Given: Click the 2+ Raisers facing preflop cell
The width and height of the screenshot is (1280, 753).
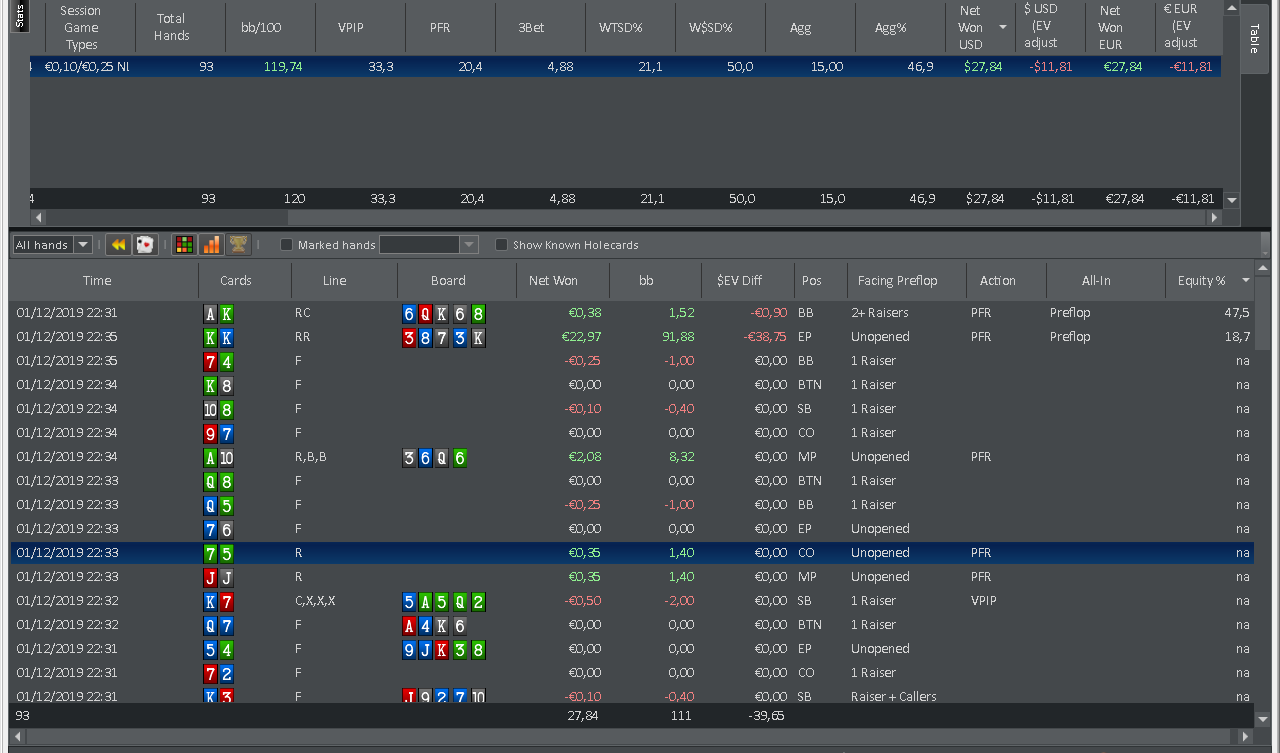Looking at the screenshot, I should click(880, 313).
